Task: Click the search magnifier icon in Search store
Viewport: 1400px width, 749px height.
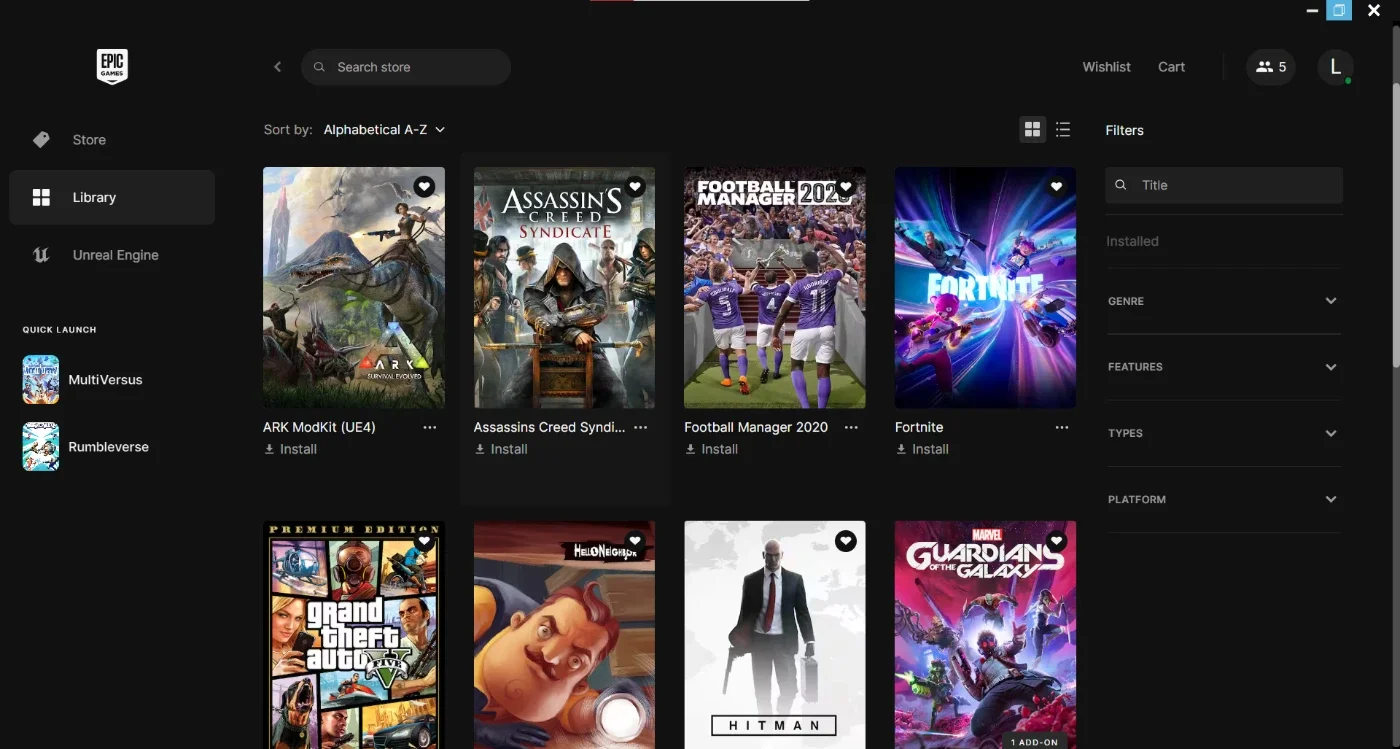Action: 320,67
